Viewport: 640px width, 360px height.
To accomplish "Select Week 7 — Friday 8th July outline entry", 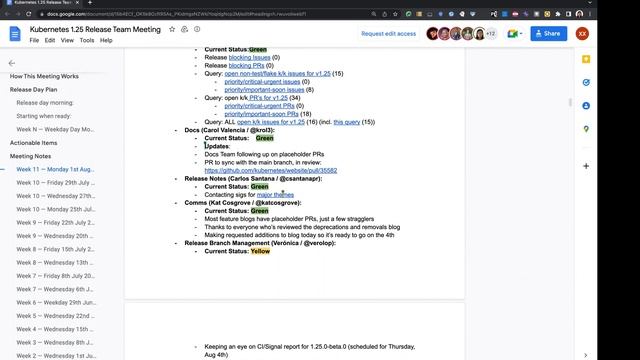I will pos(55,276).
